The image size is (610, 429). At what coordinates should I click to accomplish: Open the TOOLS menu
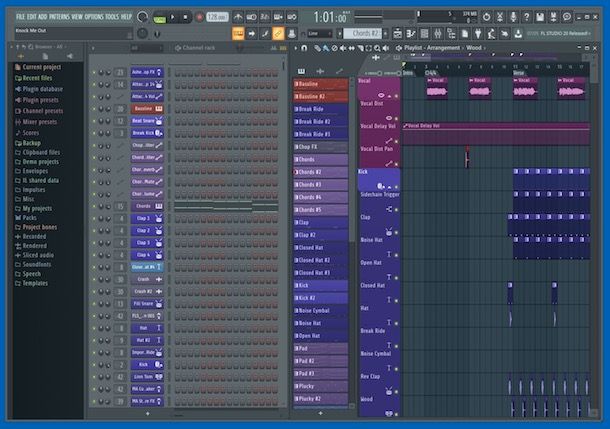point(112,17)
